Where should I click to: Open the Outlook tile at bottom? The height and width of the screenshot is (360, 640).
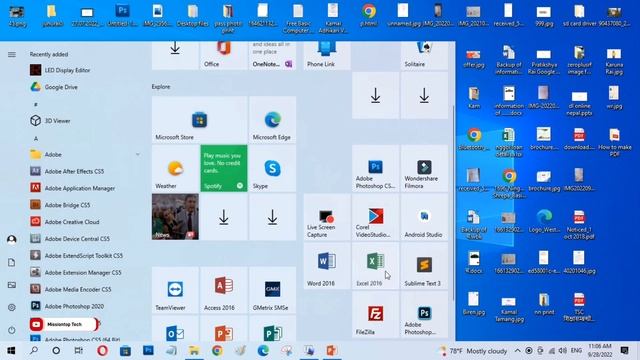pos(175,328)
